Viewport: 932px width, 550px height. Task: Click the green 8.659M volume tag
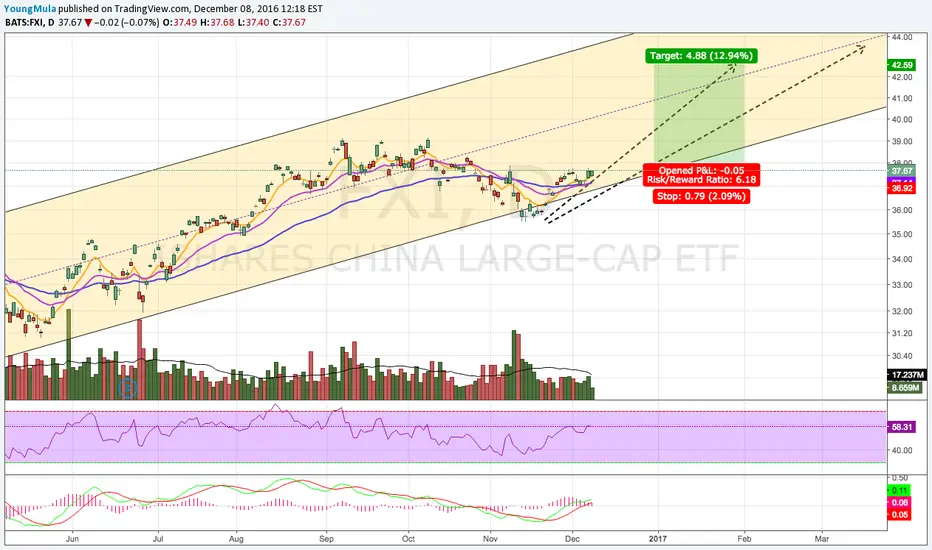click(905, 388)
